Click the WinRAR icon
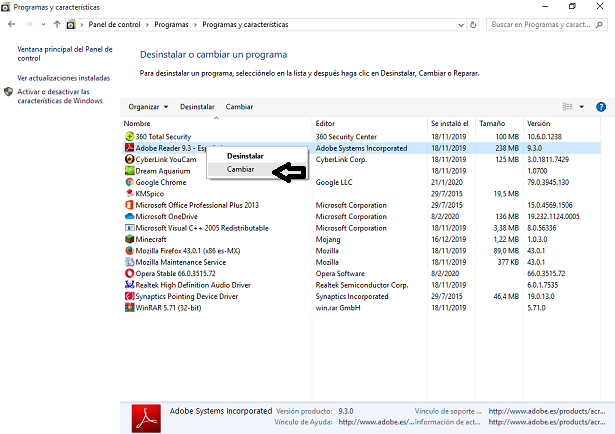 pos(129,307)
